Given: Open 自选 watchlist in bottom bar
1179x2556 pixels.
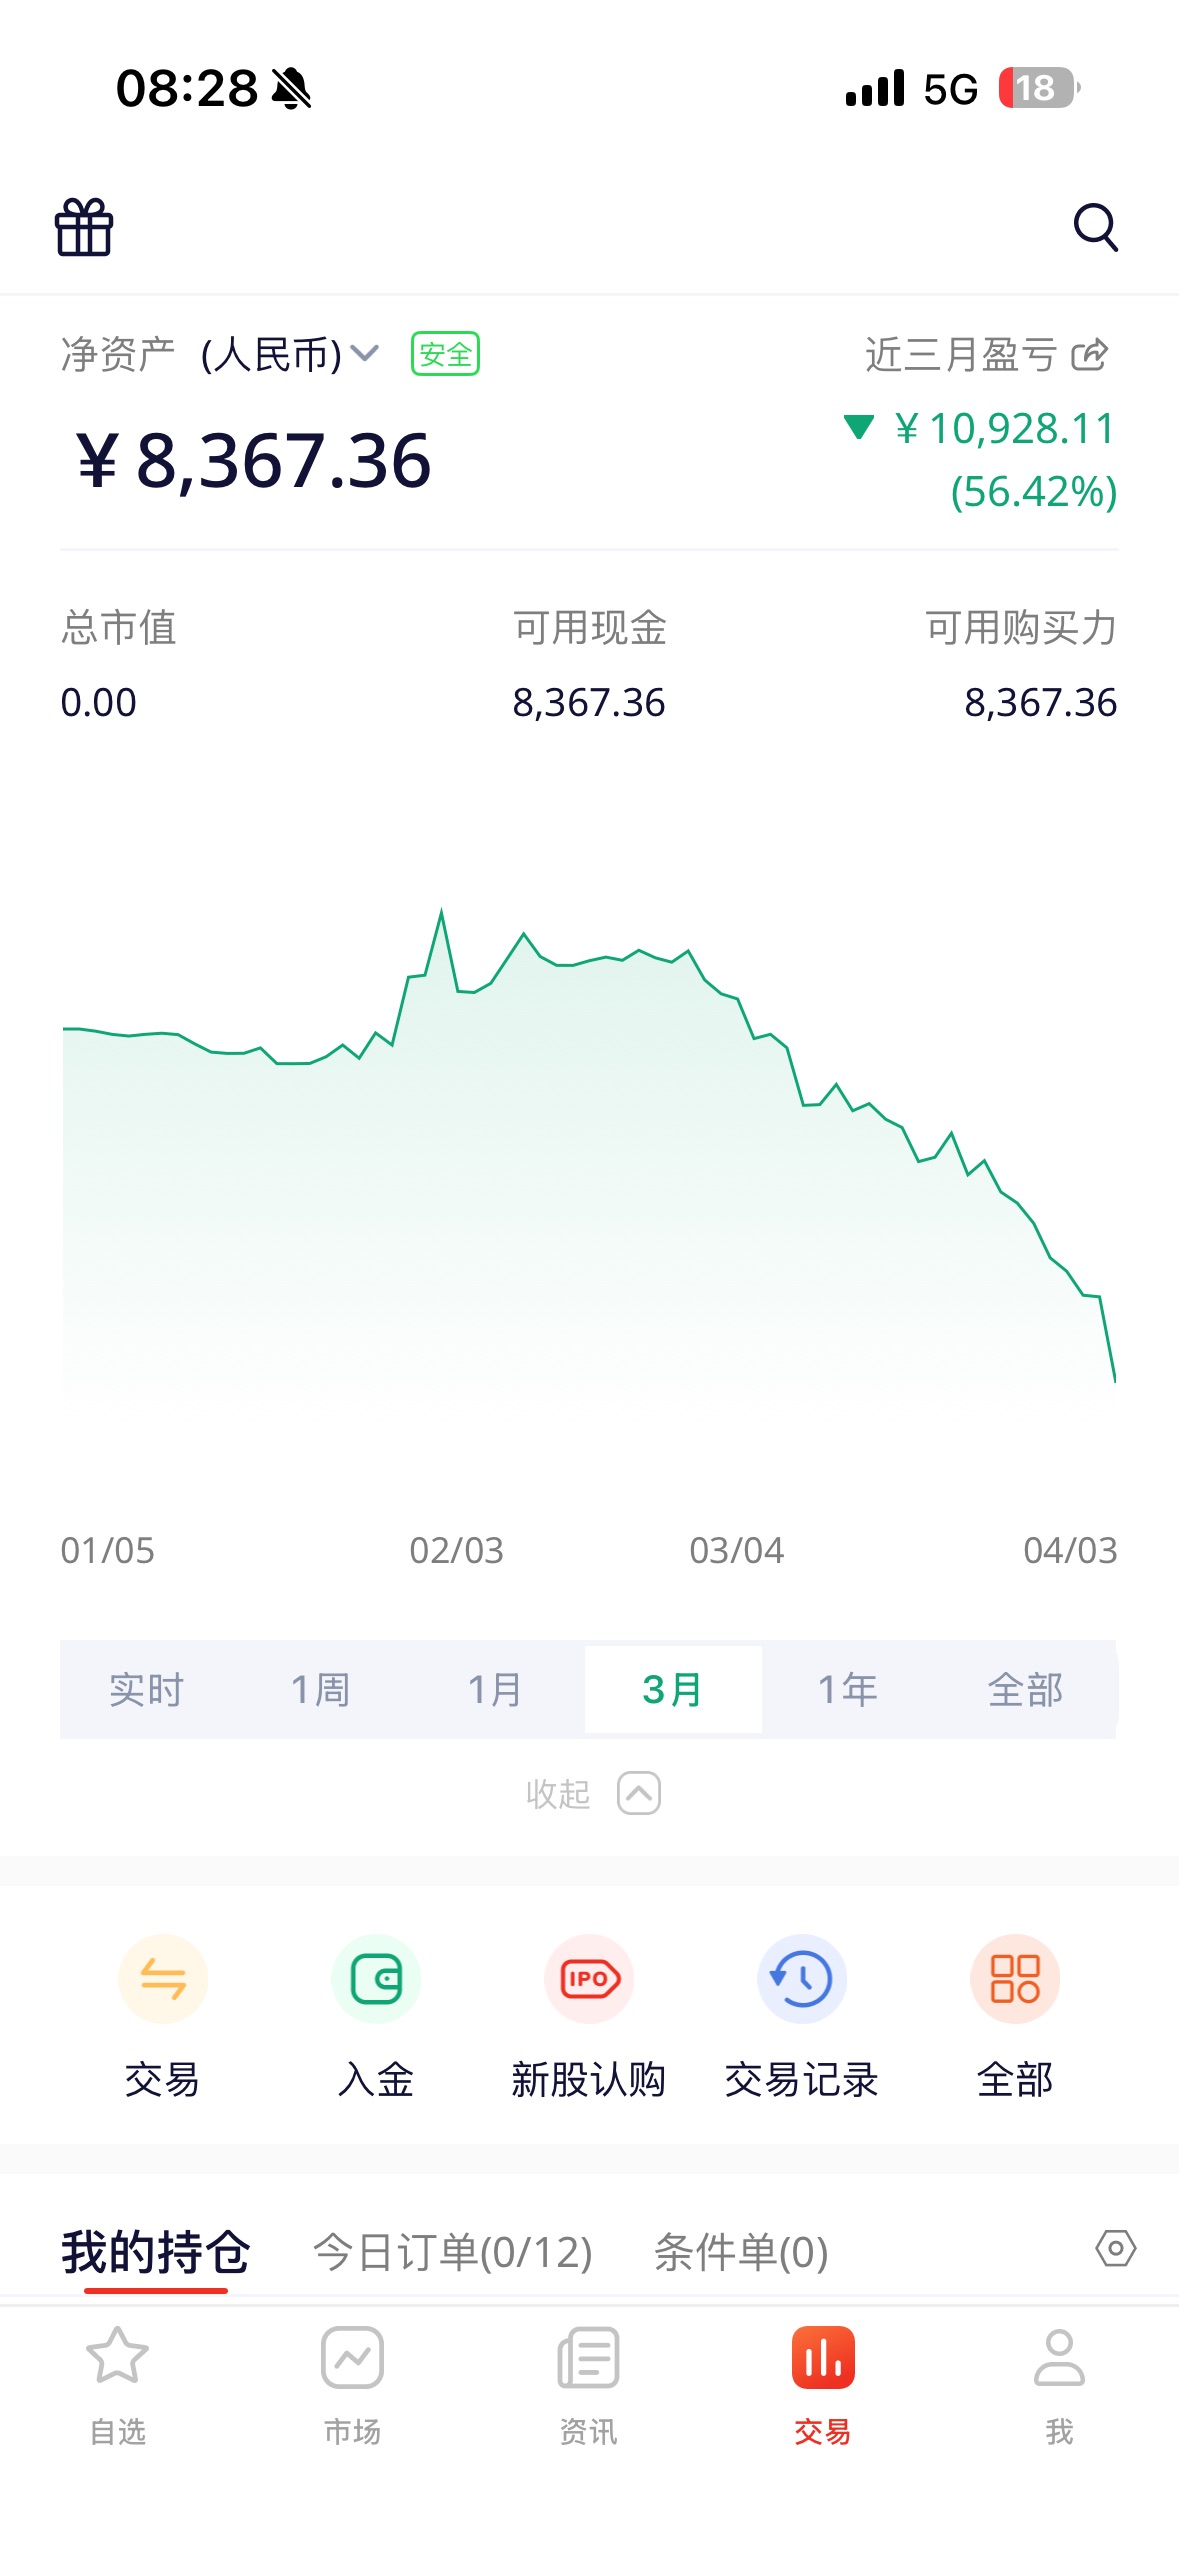Looking at the screenshot, I should [118, 2386].
